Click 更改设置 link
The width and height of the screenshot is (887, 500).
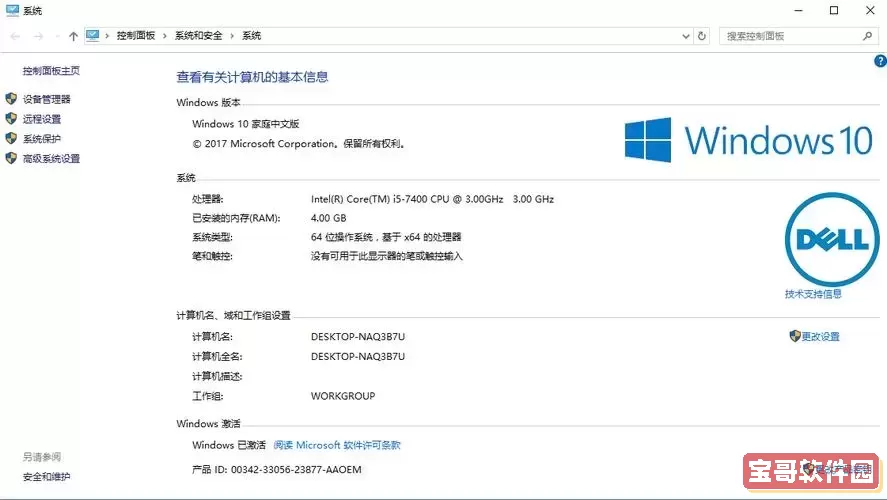click(820, 337)
